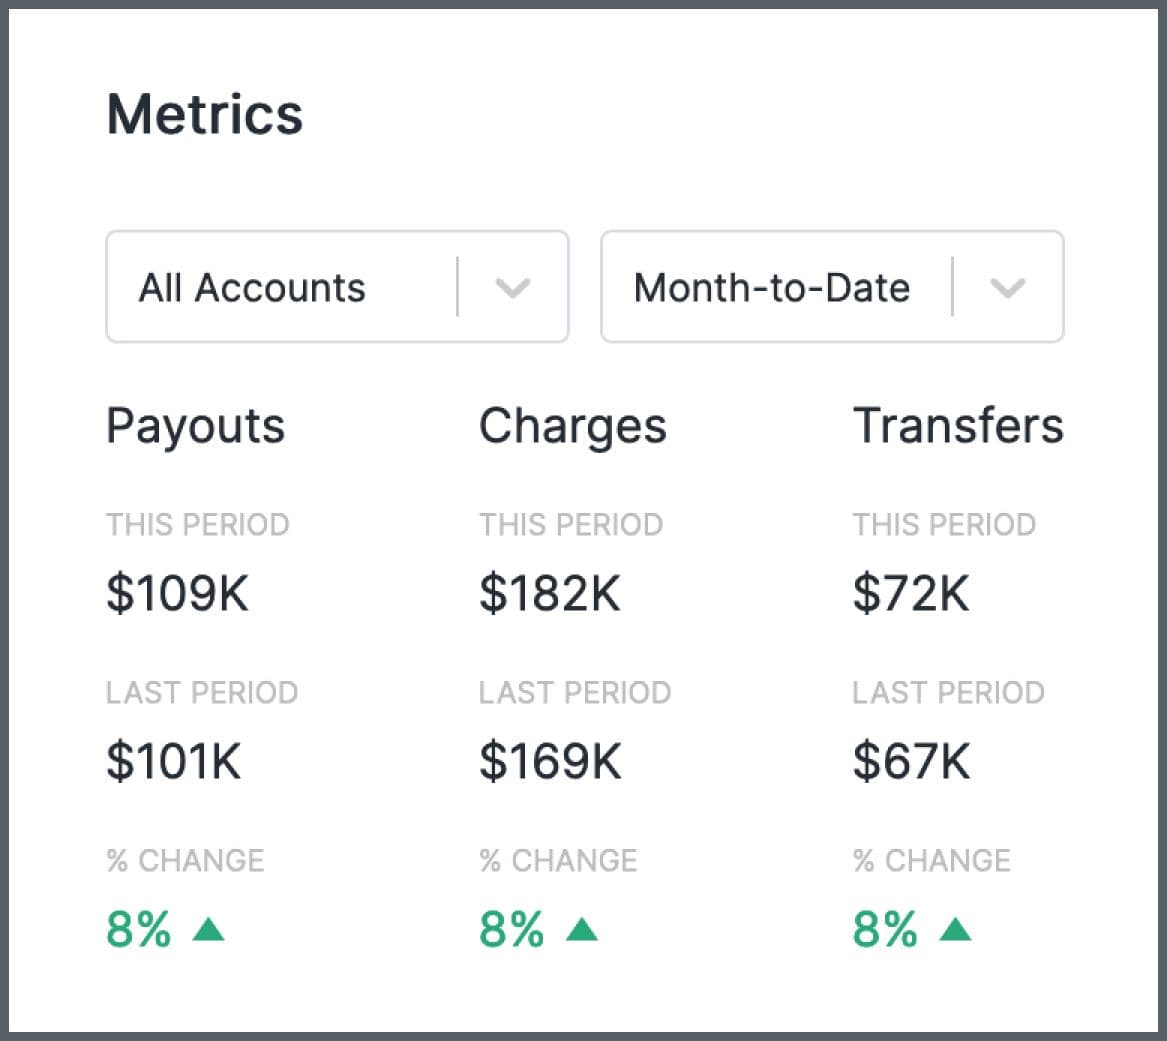Click the Transfers column header

958,426
